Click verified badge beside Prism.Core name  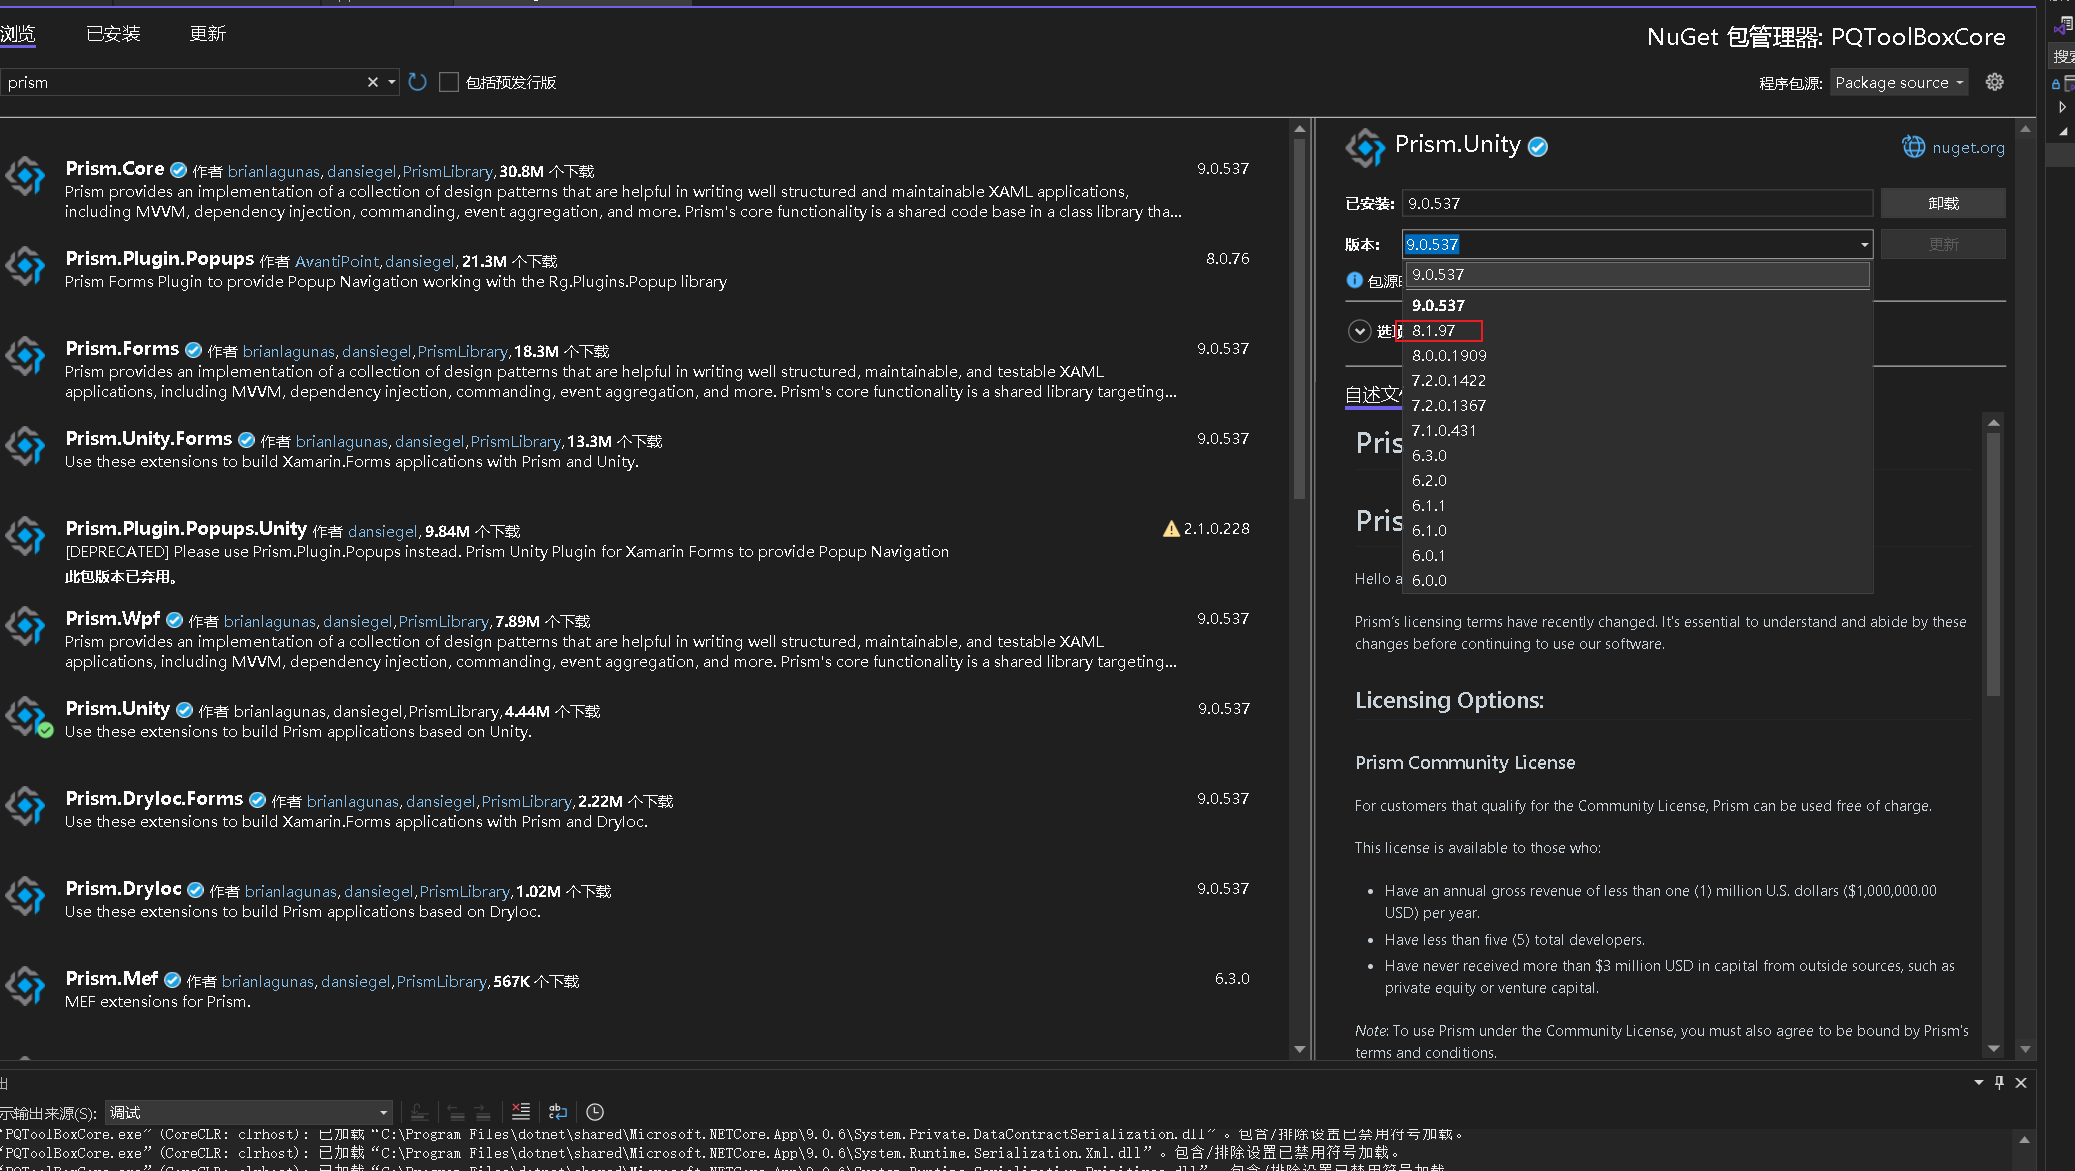point(179,170)
